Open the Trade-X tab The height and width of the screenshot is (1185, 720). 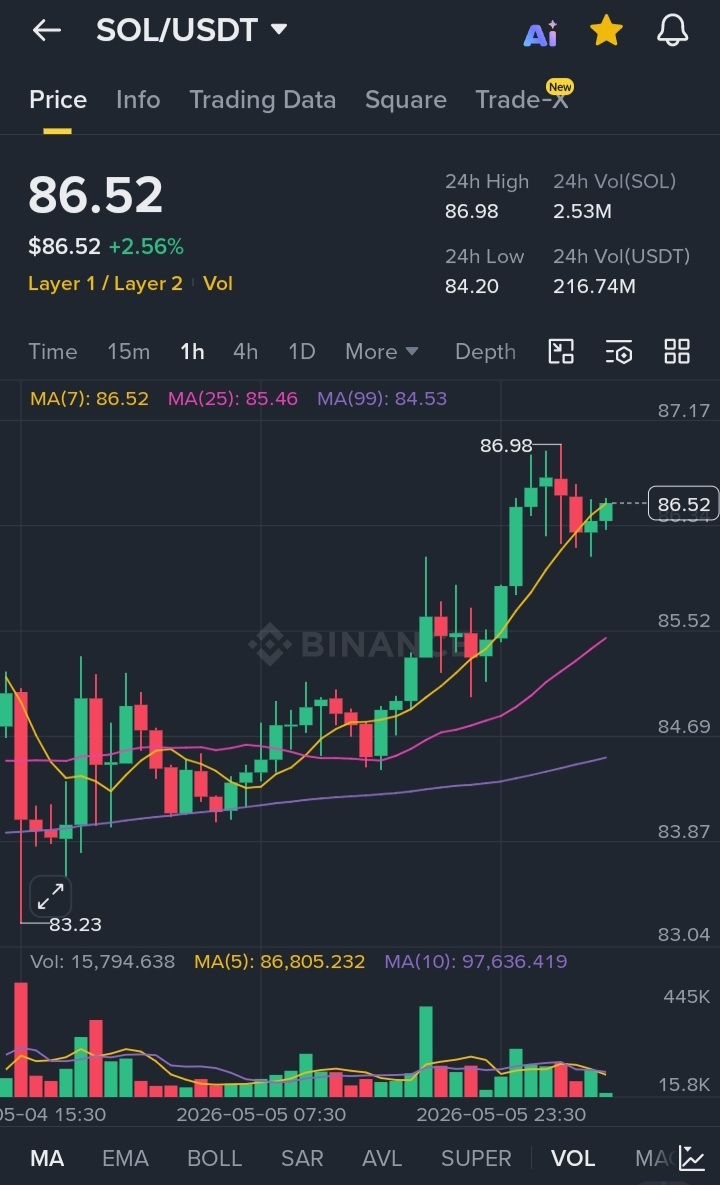coord(521,100)
